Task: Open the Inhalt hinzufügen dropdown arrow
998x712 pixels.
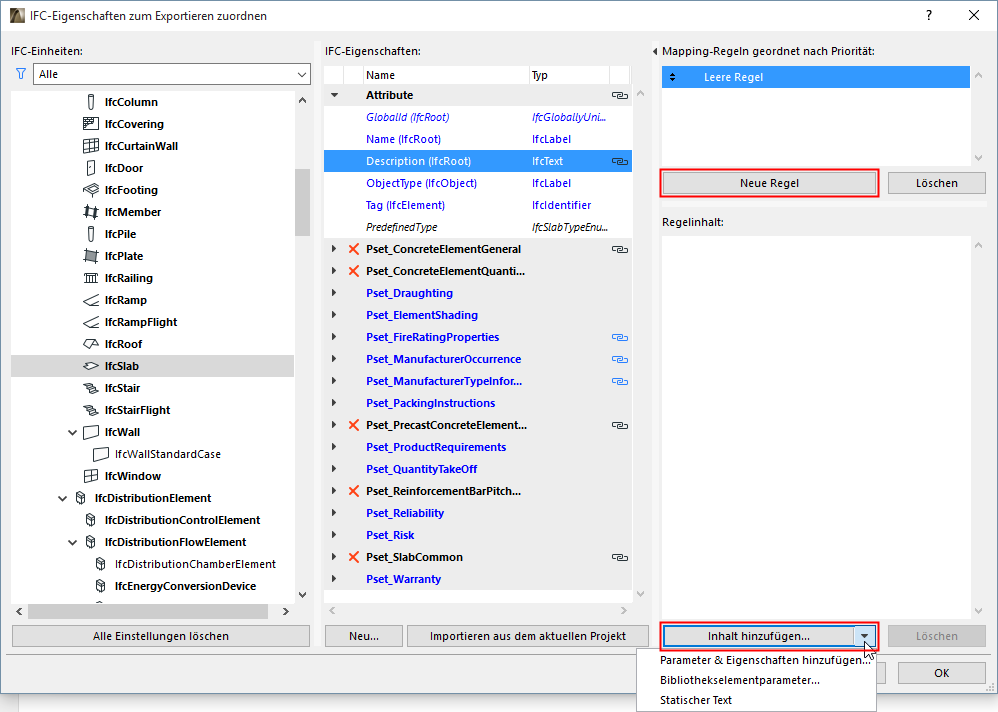Action: [864, 636]
